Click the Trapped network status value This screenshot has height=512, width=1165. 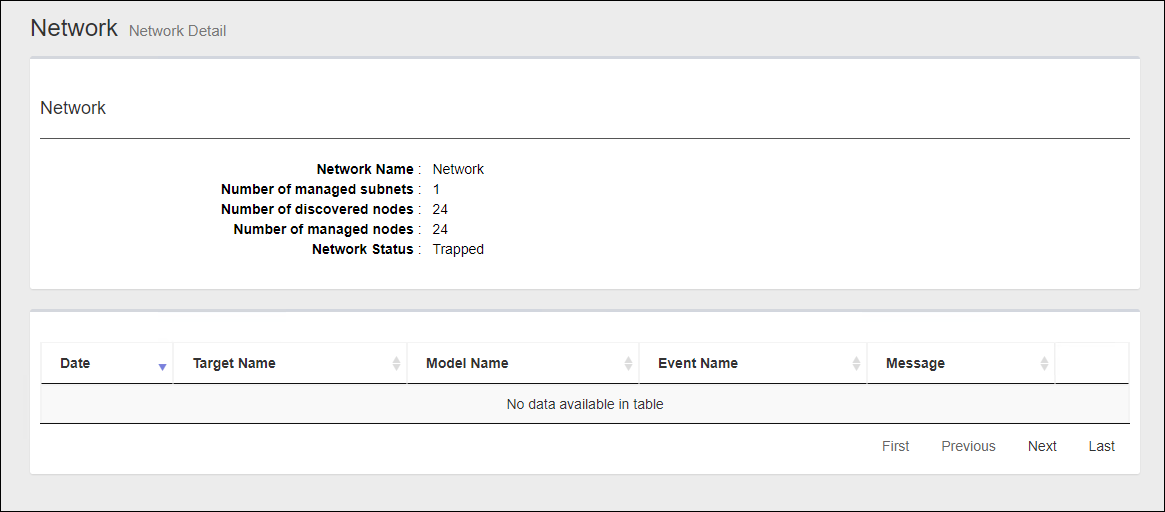tap(458, 249)
